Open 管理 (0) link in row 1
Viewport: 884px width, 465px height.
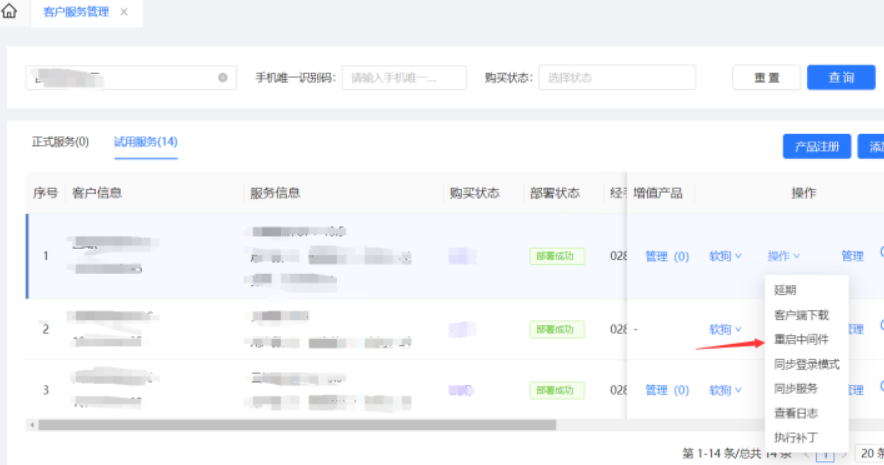coord(667,256)
